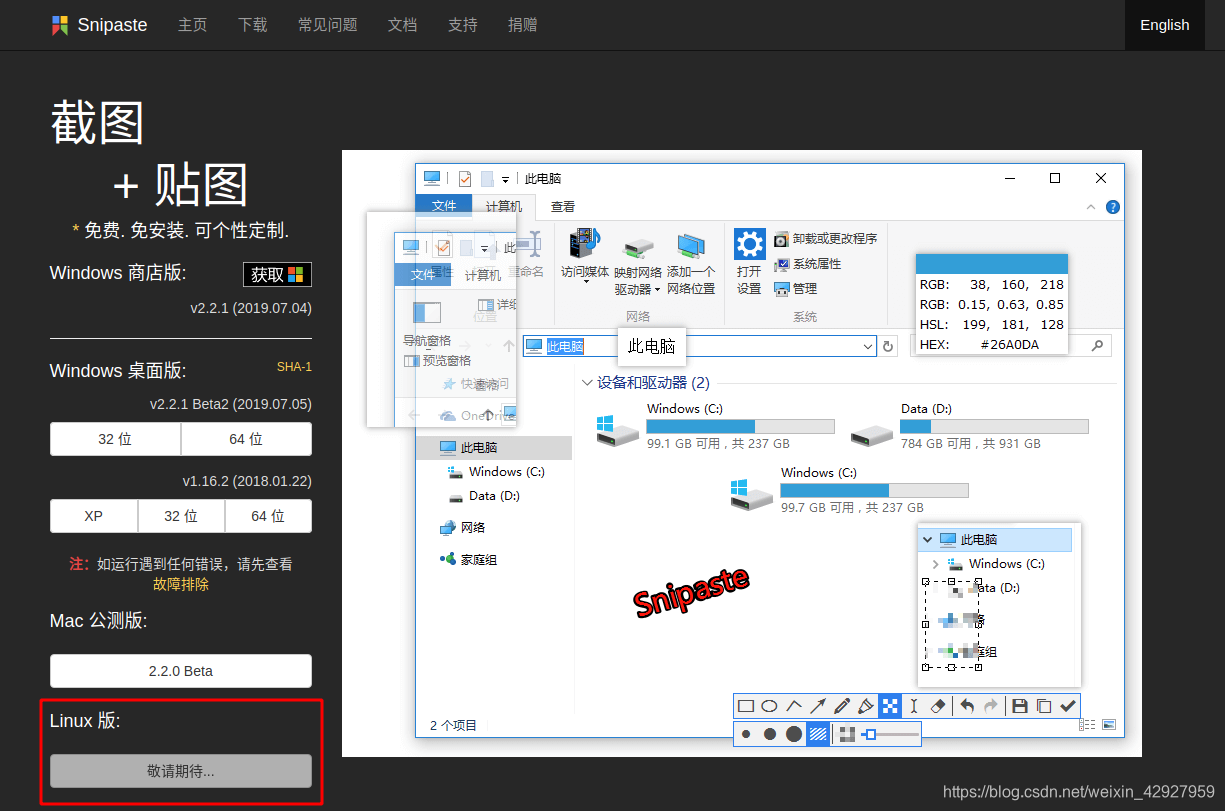Save the screenshot with floppy disk icon
This screenshot has width=1225, height=811.
(x=1020, y=706)
